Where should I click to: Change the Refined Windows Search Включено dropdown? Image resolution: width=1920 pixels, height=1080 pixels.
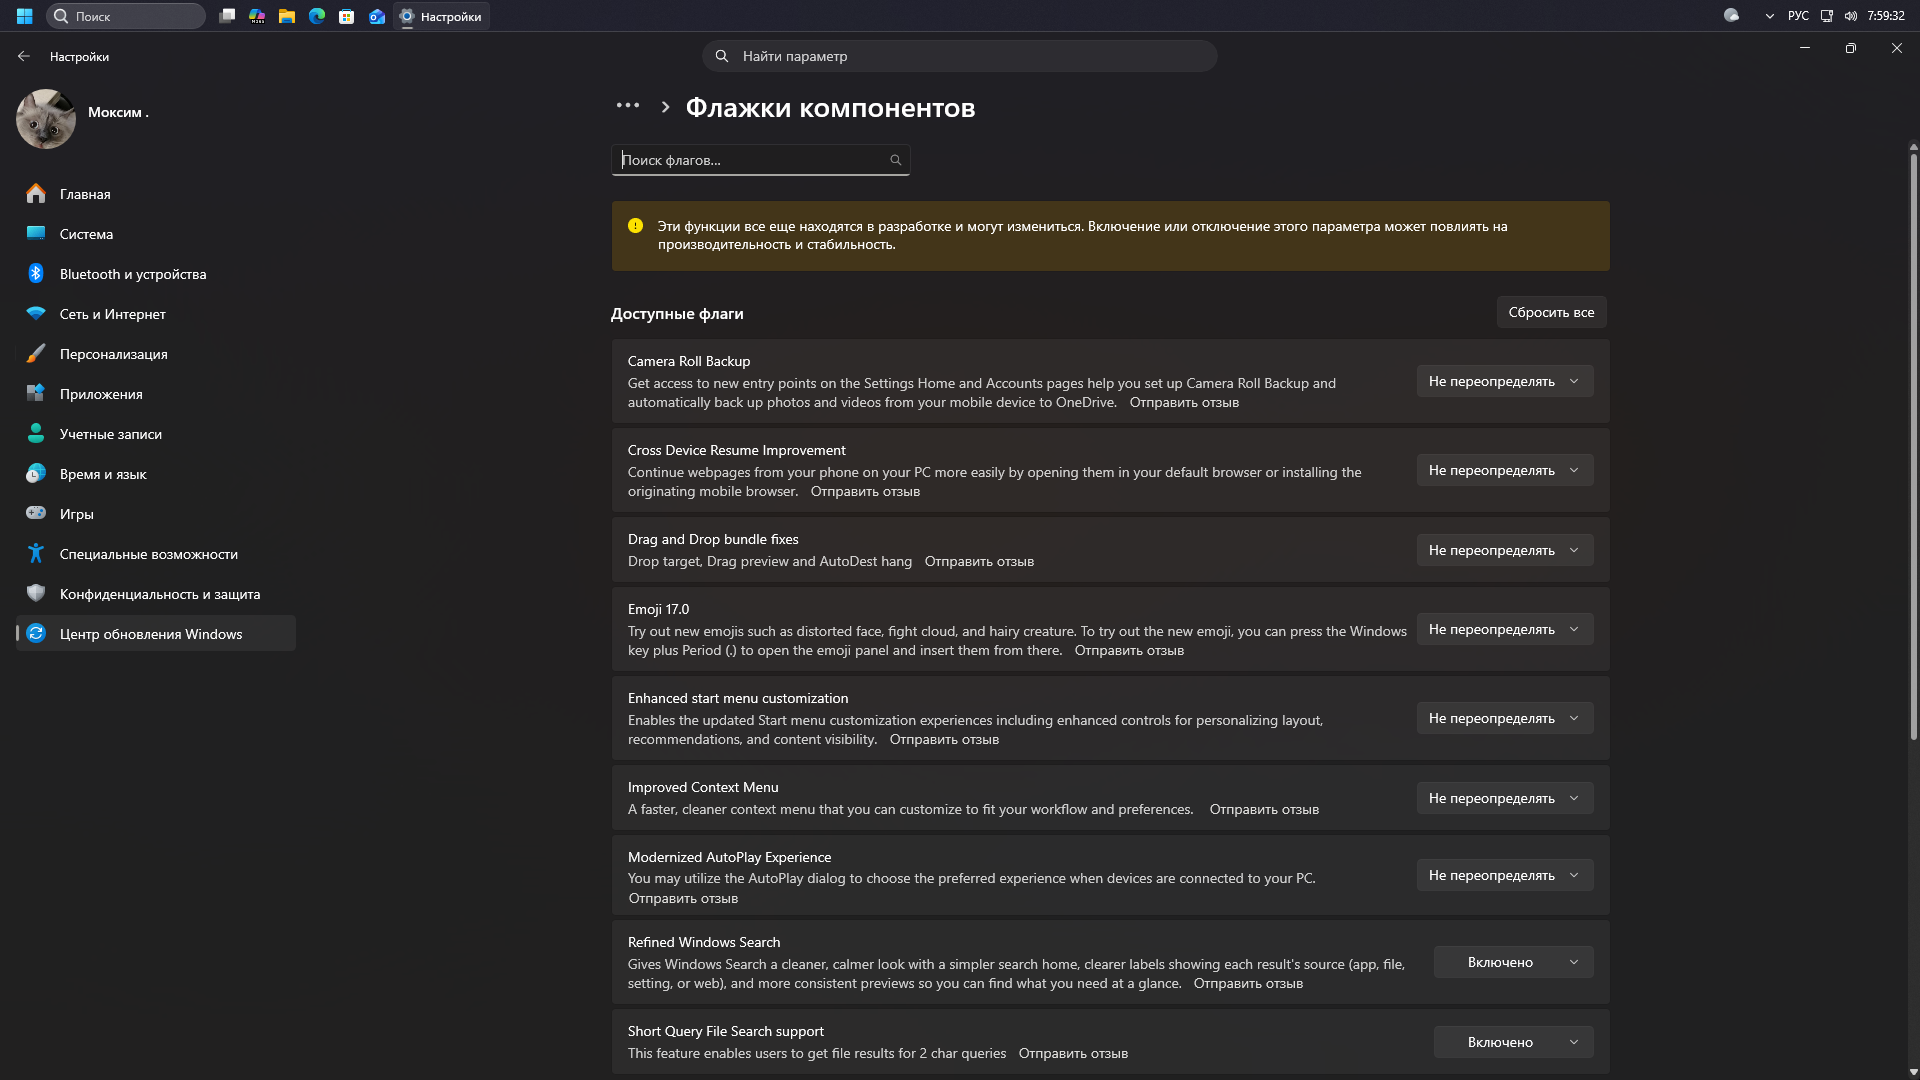click(x=1514, y=962)
